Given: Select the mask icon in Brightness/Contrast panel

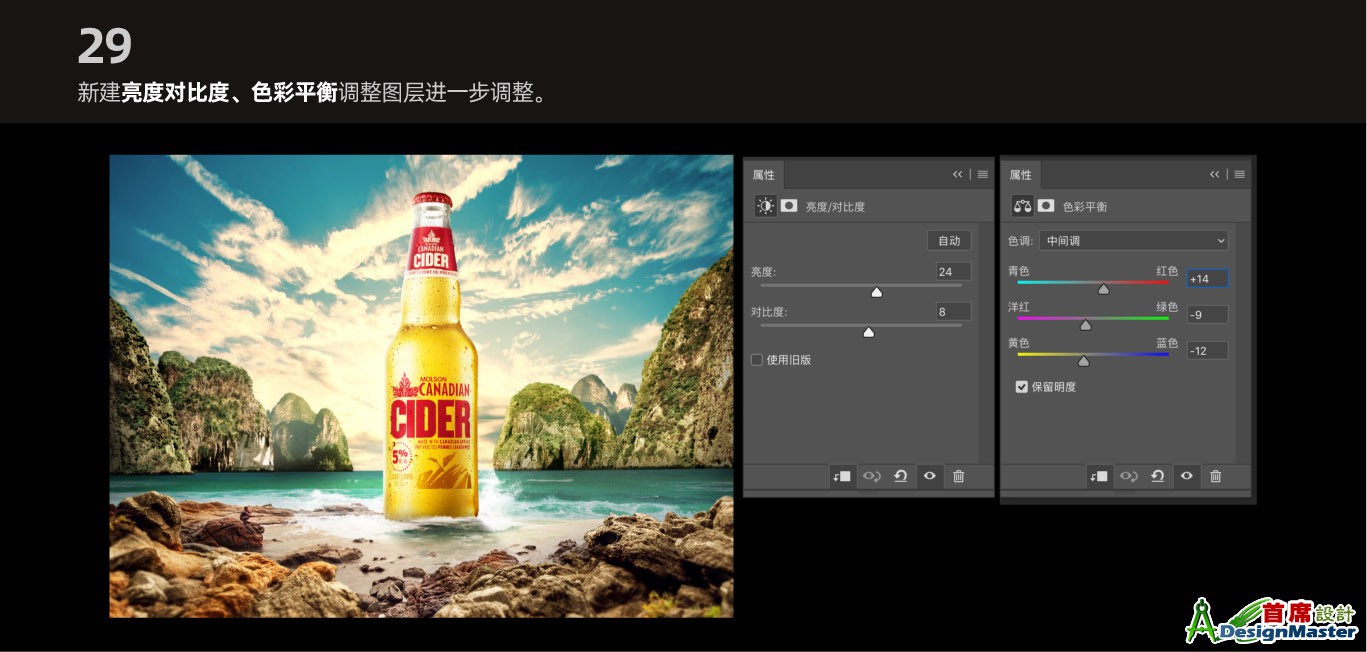Looking at the screenshot, I should (789, 206).
